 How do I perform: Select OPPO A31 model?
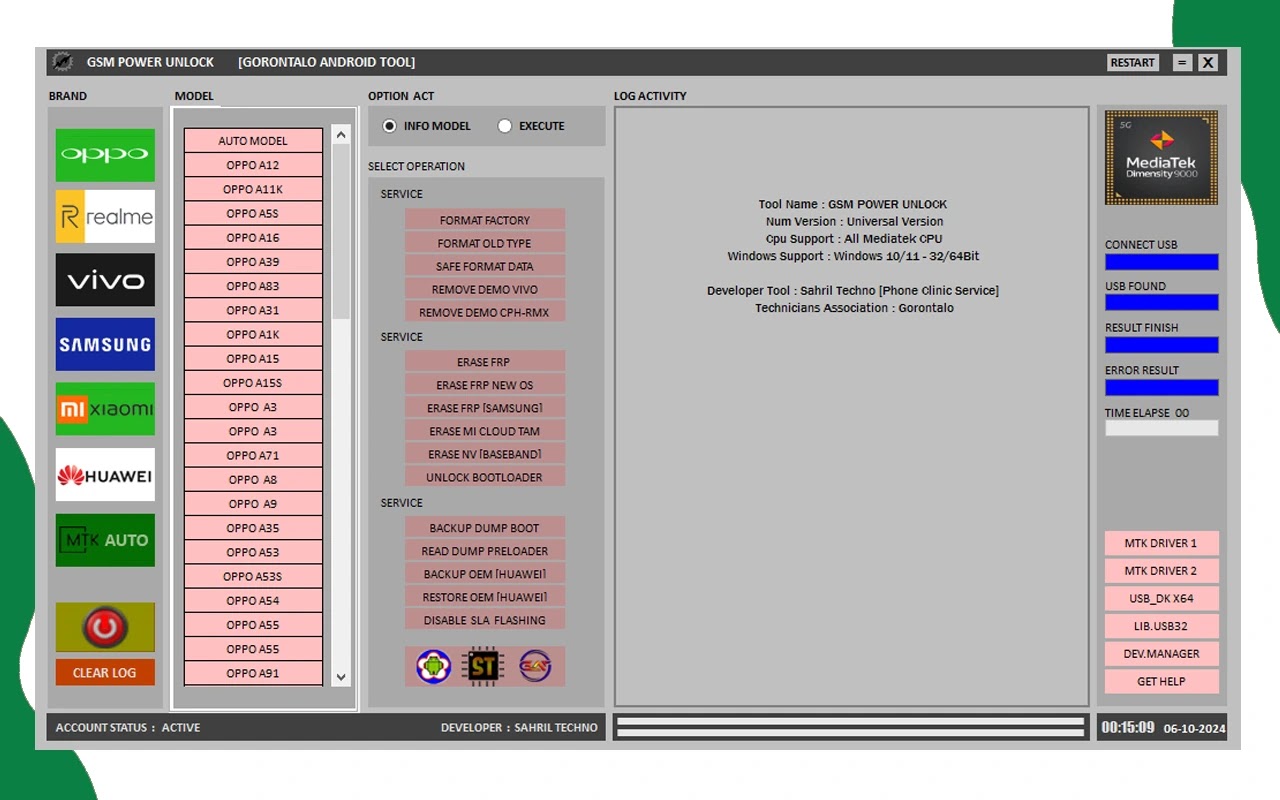[253, 310]
